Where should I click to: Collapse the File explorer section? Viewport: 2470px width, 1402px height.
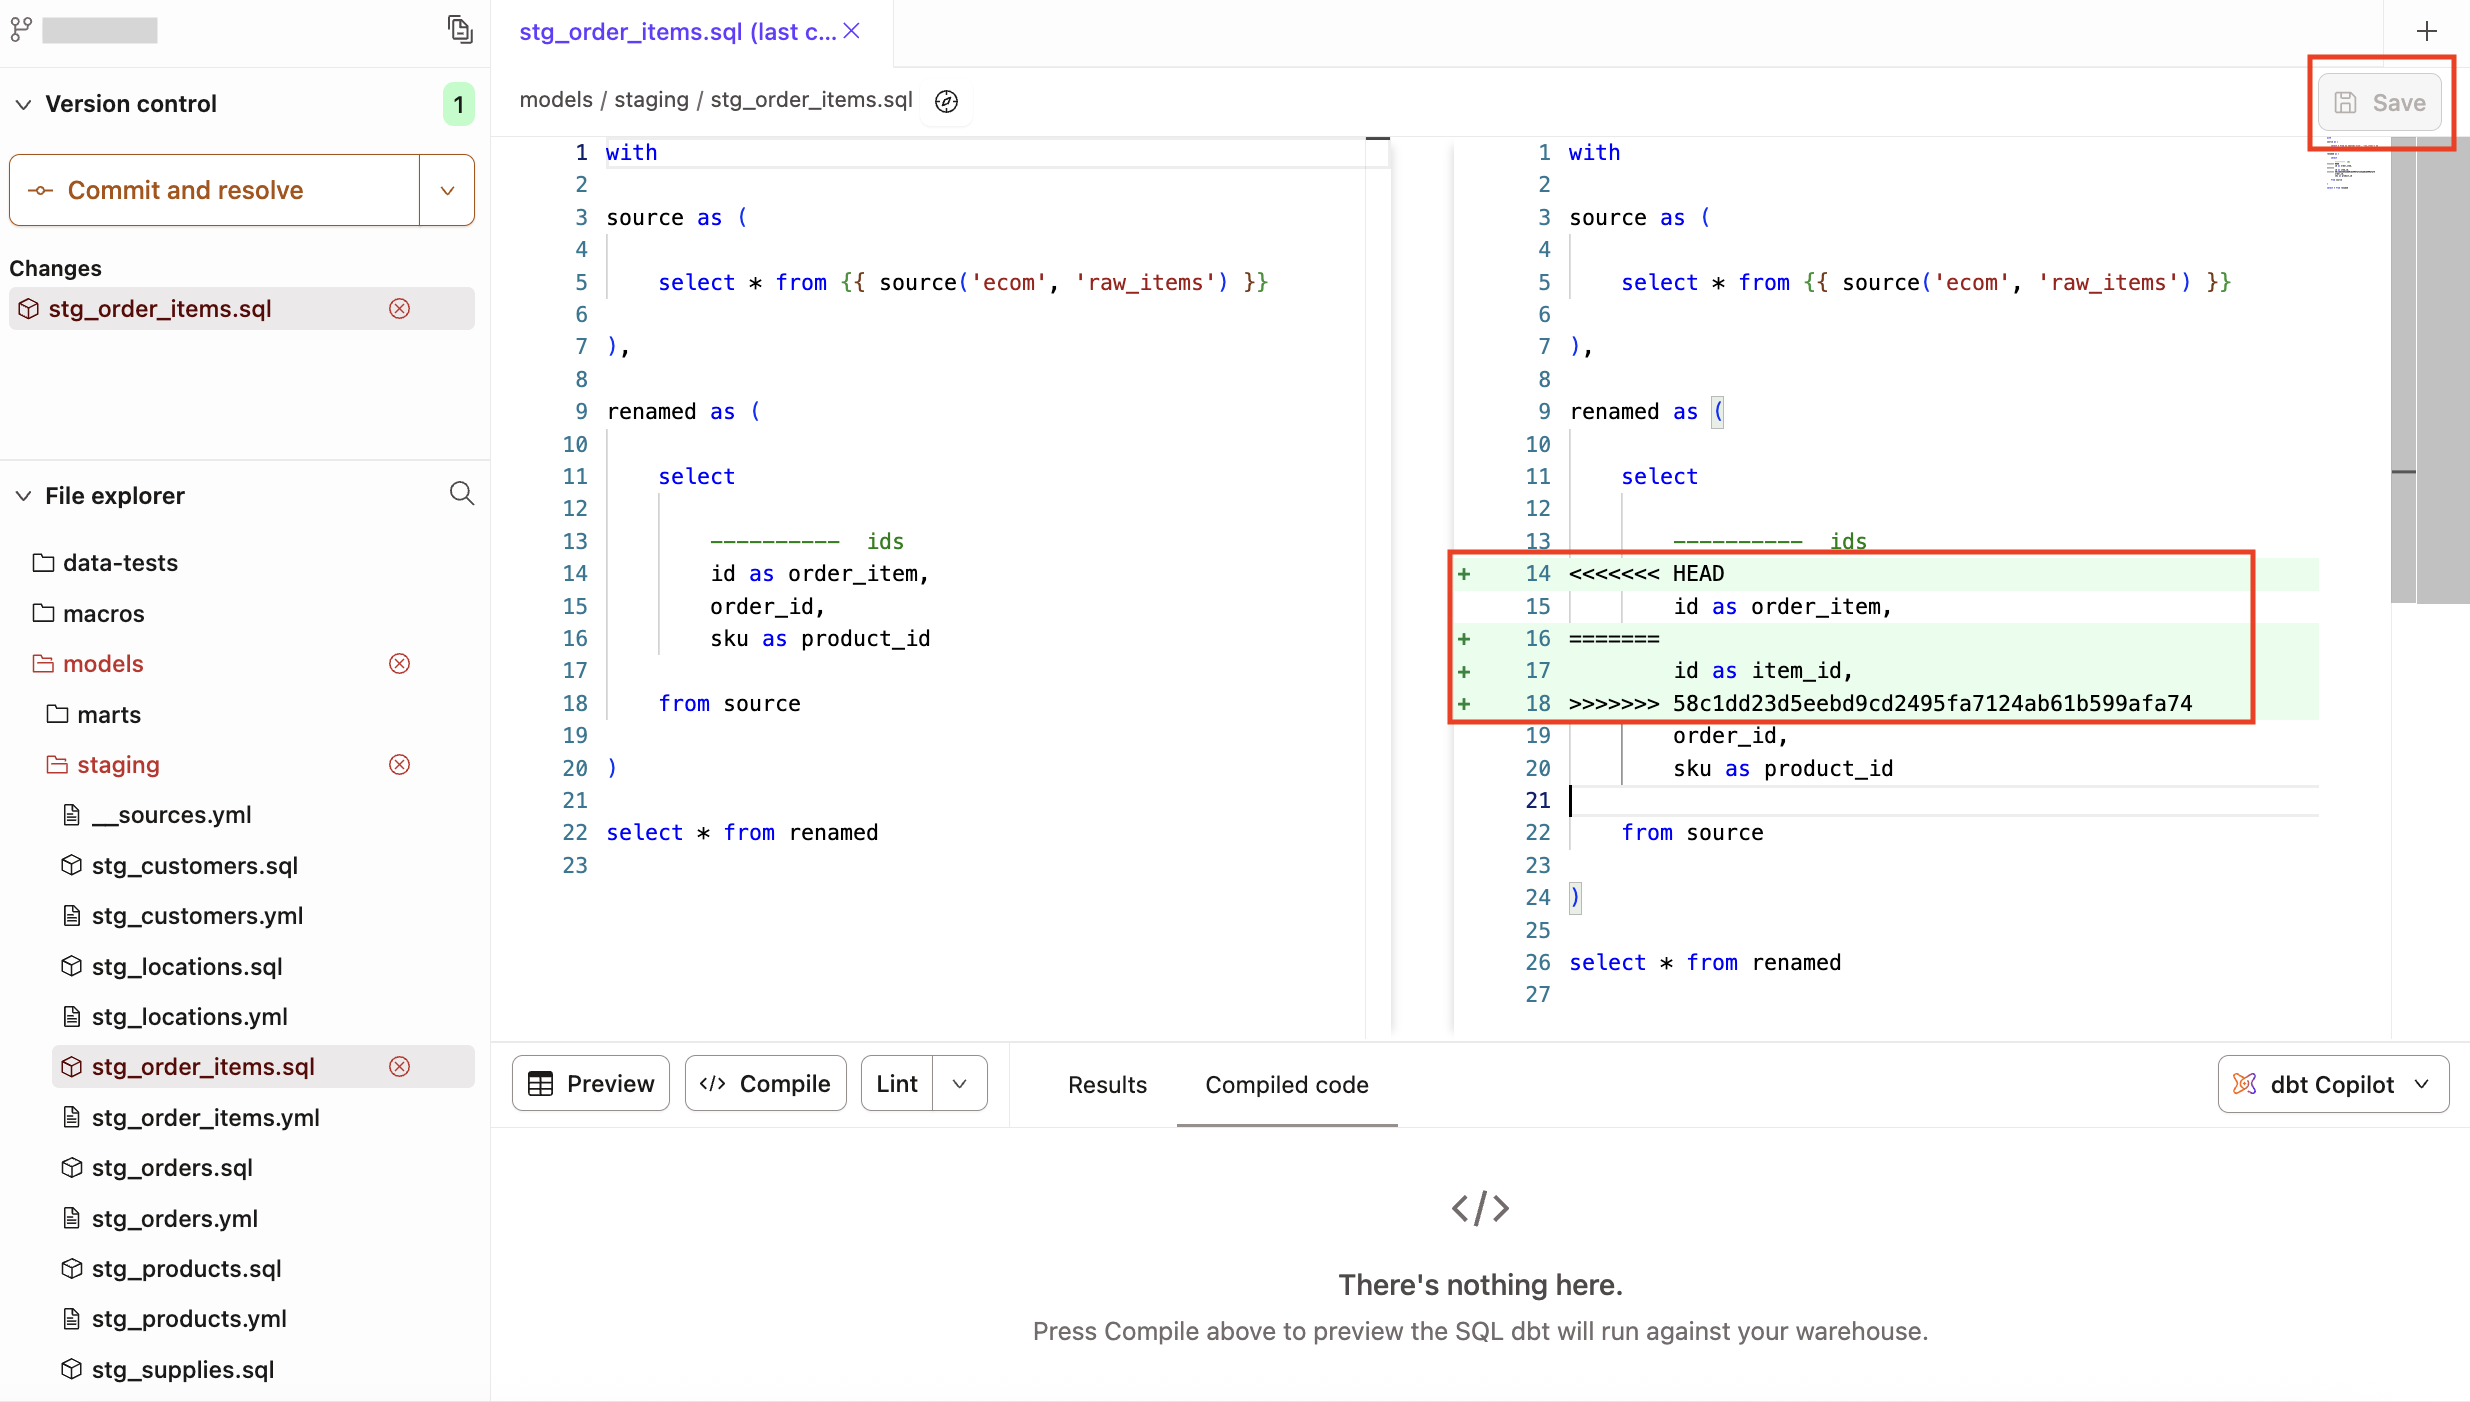tap(22, 495)
